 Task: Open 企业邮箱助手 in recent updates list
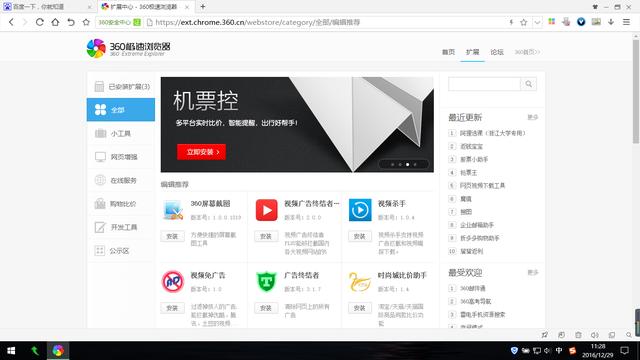(477, 225)
